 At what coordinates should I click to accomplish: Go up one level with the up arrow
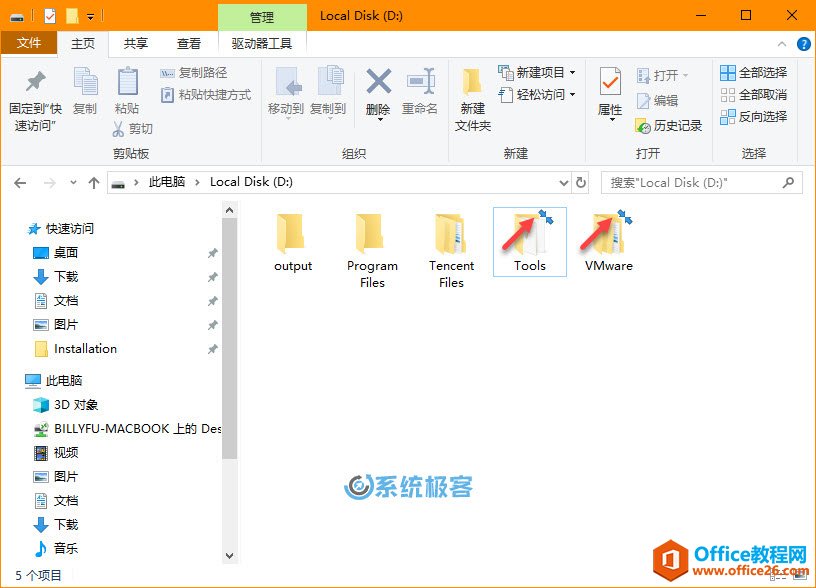click(94, 183)
